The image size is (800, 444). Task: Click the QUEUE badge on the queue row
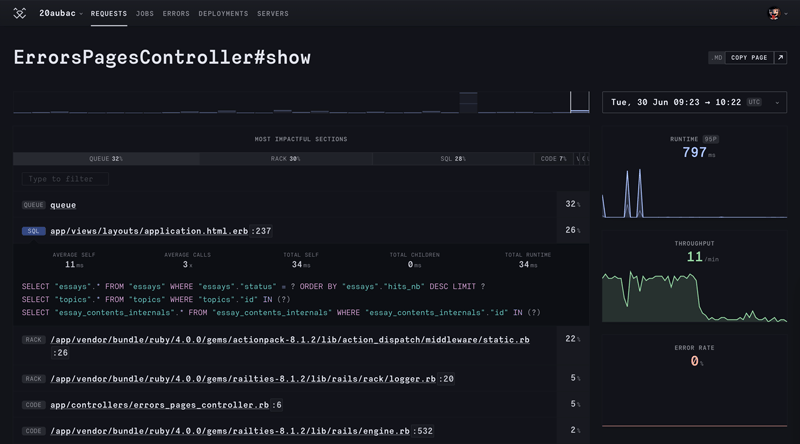(x=34, y=205)
